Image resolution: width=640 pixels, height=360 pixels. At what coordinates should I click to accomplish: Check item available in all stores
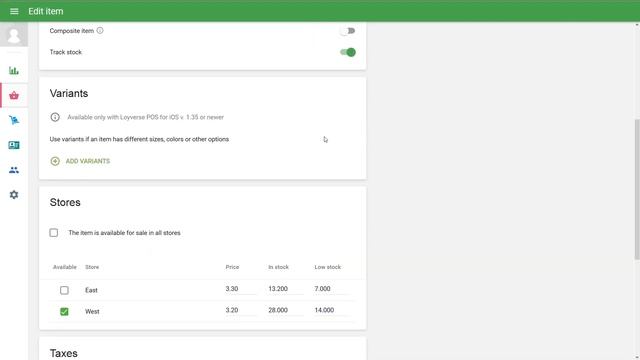[54, 233]
